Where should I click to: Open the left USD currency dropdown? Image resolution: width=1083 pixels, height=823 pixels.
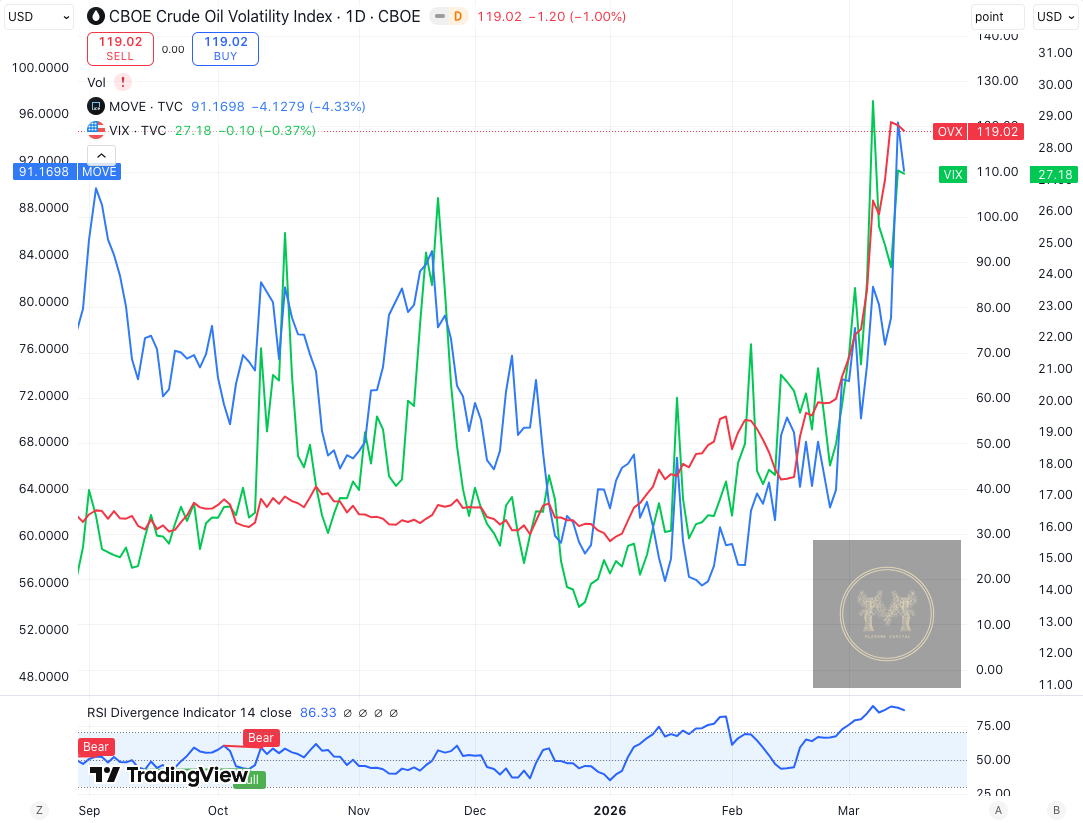coord(39,17)
